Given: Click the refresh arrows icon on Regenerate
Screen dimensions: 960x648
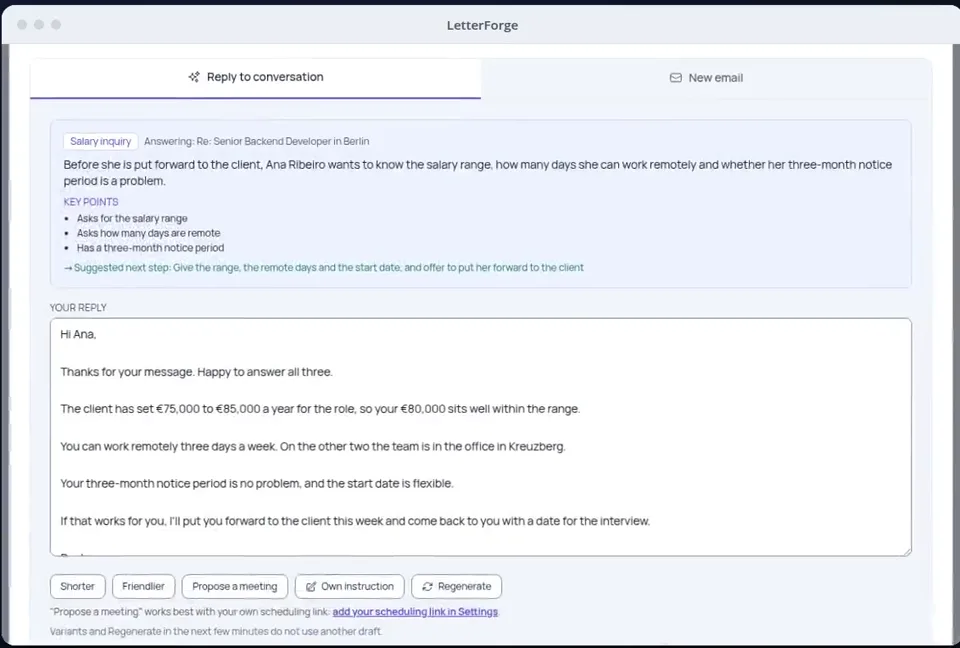Looking at the screenshot, I should (427, 587).
